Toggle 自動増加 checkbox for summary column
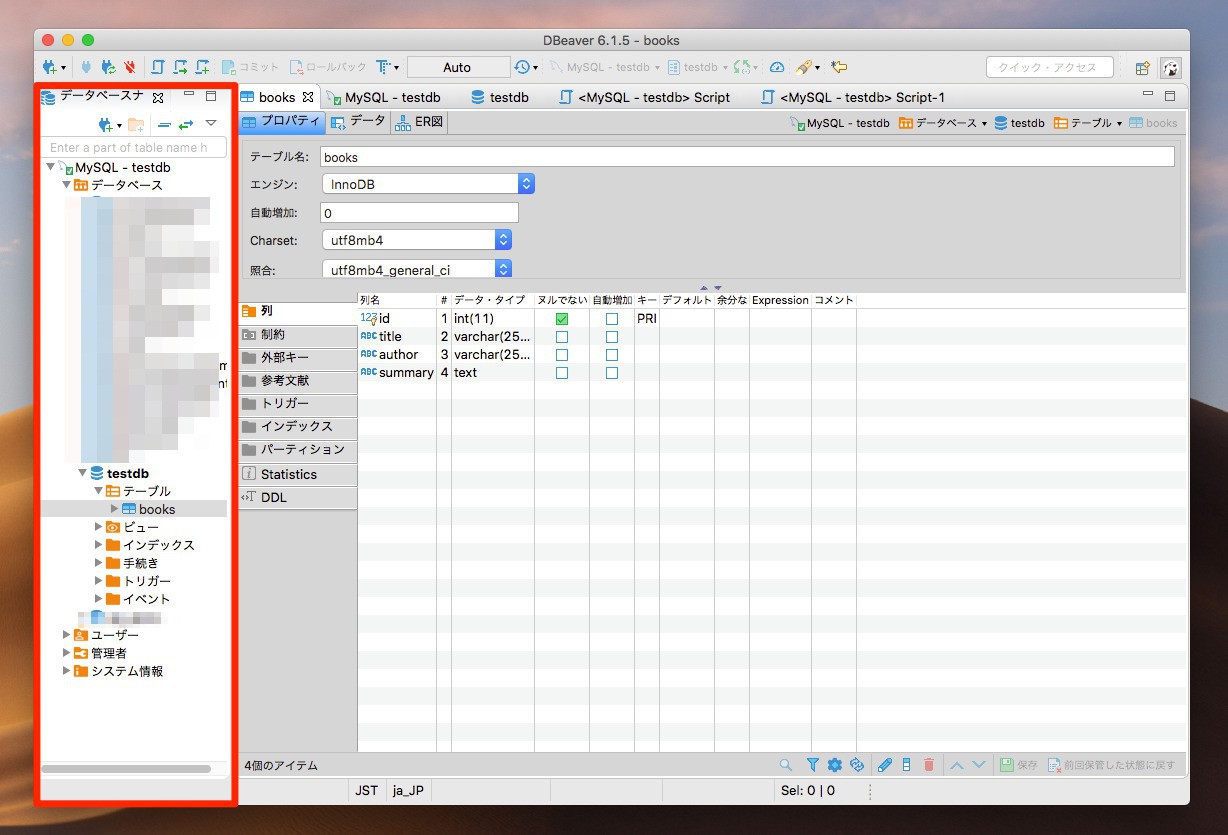 (612, 372)
